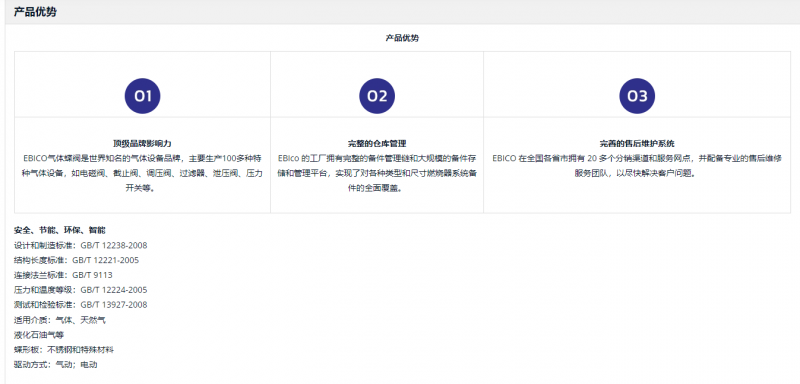This screenshot has width=800, height=384.
Task: Click the 适用介质：气体、天然气 line
Action: (60, 320)
